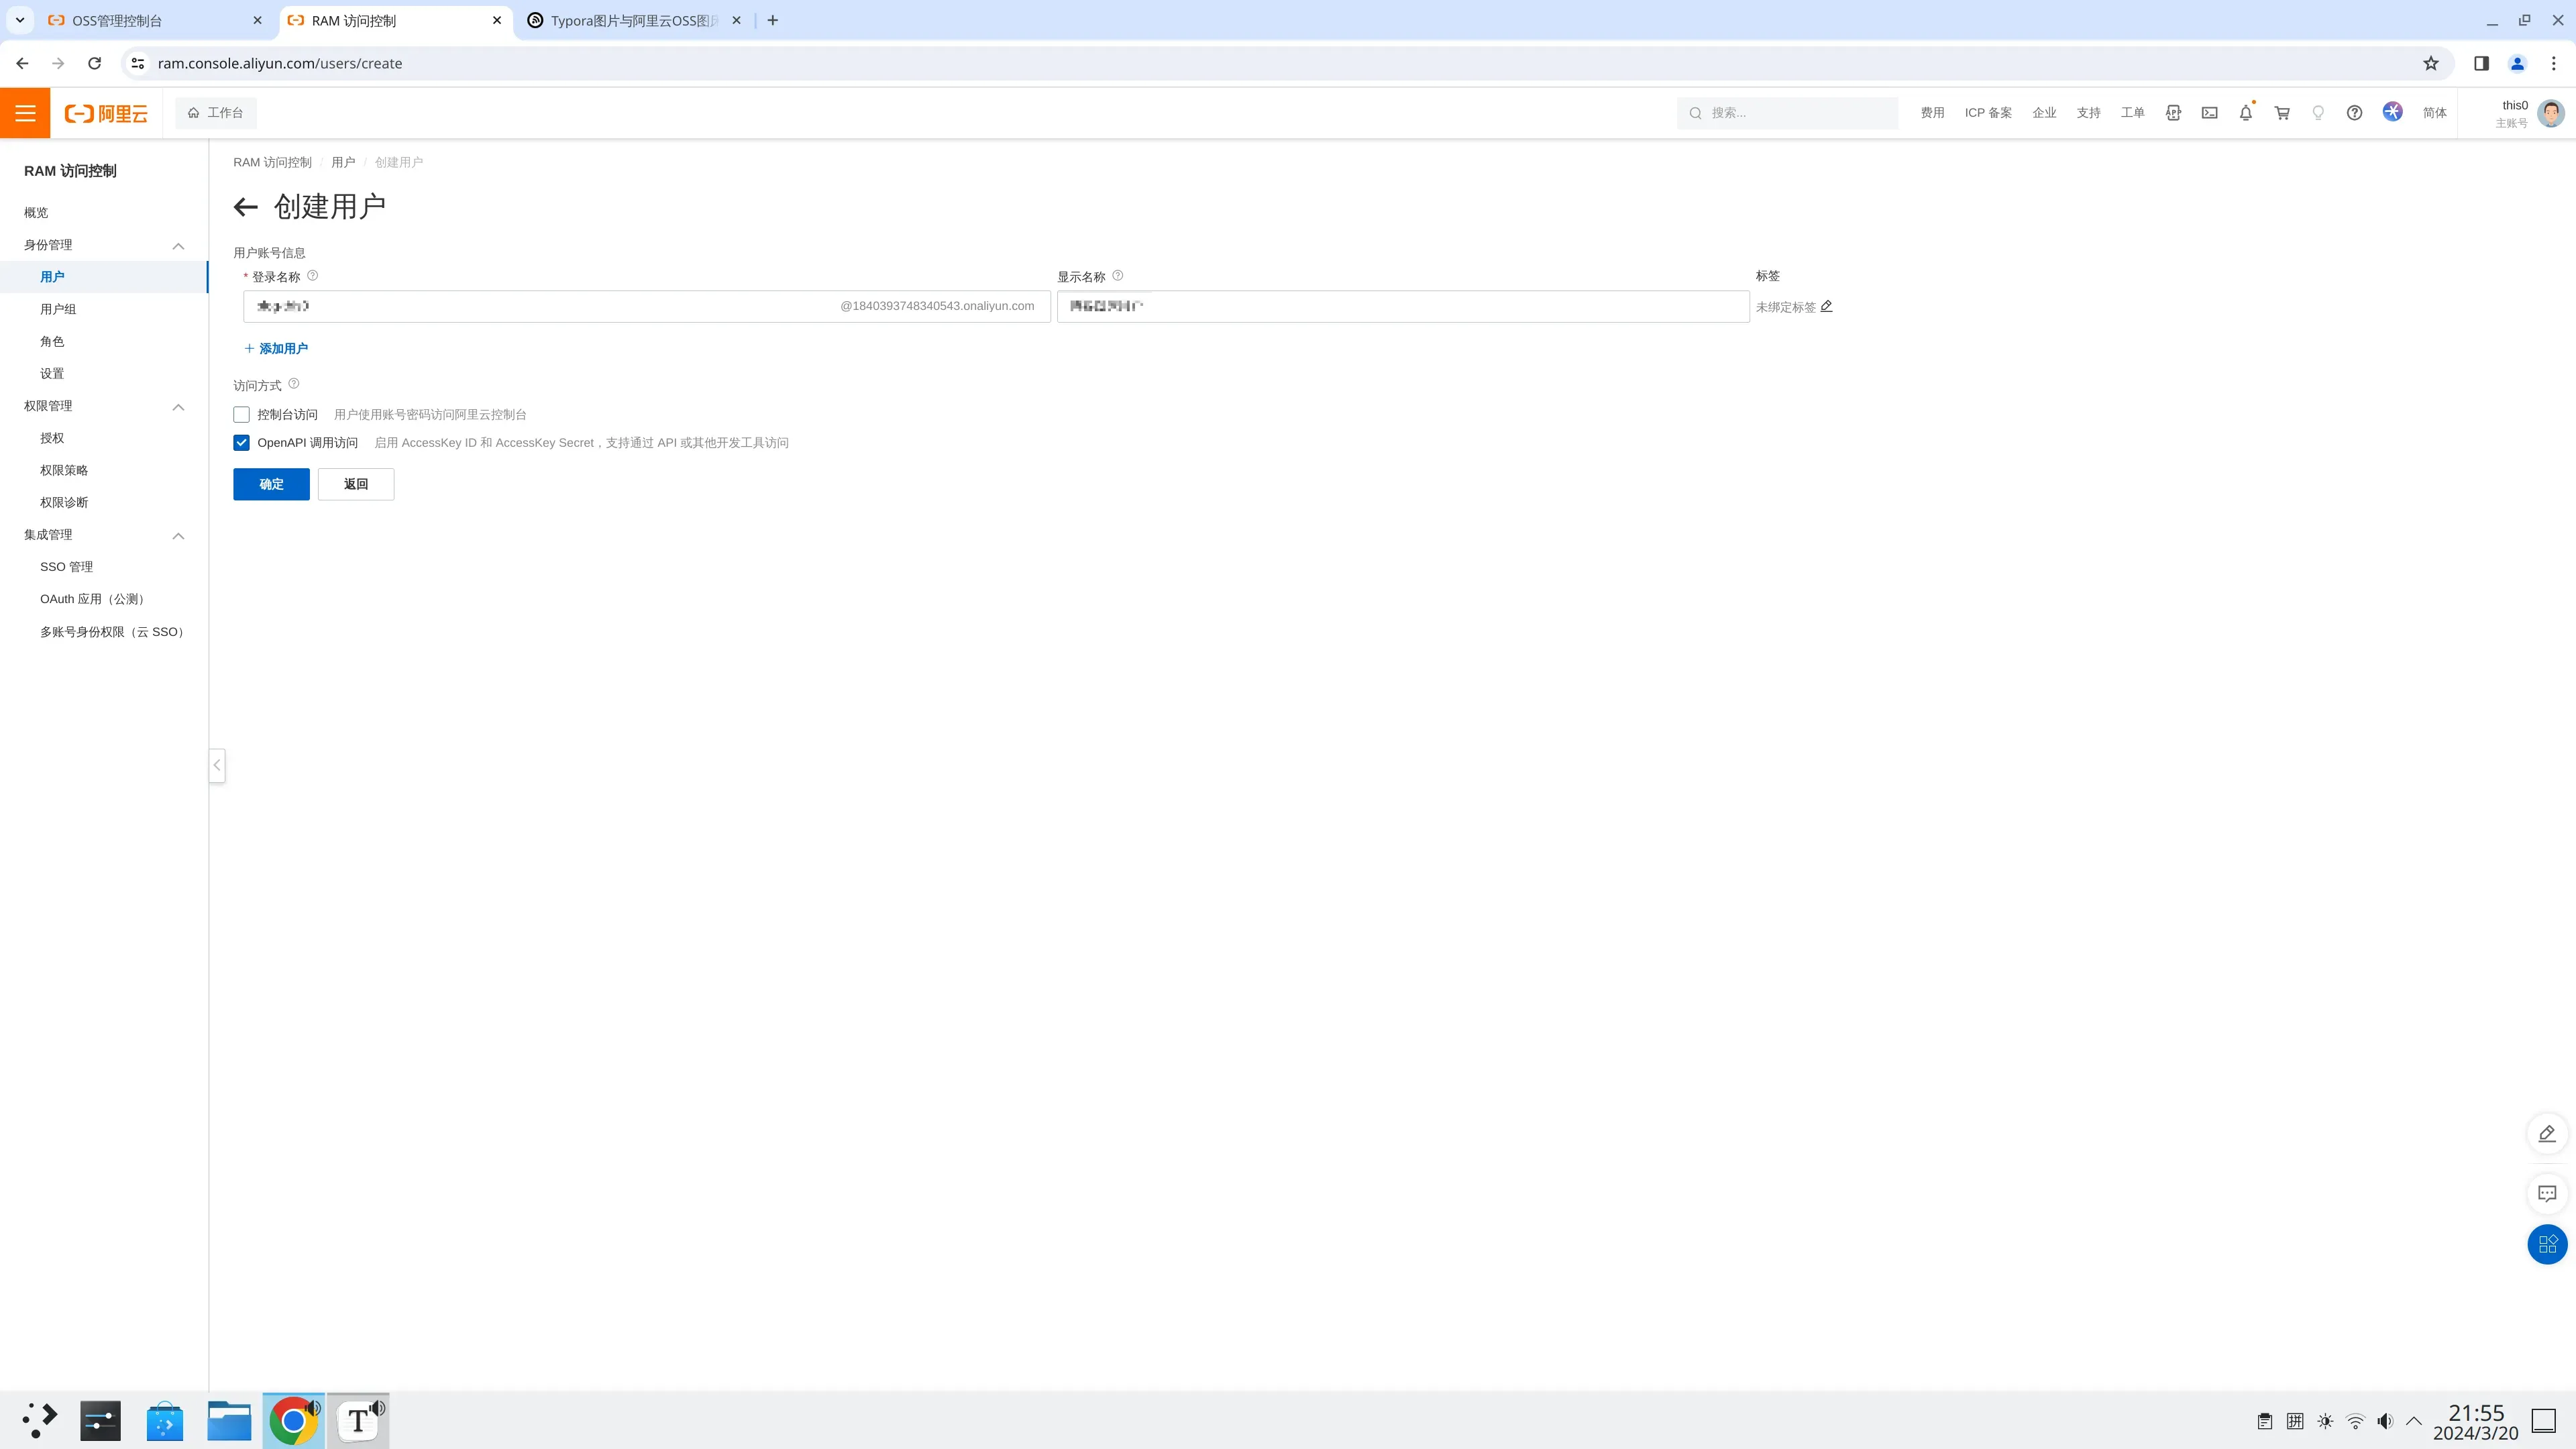Collapse 身份管理 sidebar section
Screen dimensions: 2576x1449
178,245
